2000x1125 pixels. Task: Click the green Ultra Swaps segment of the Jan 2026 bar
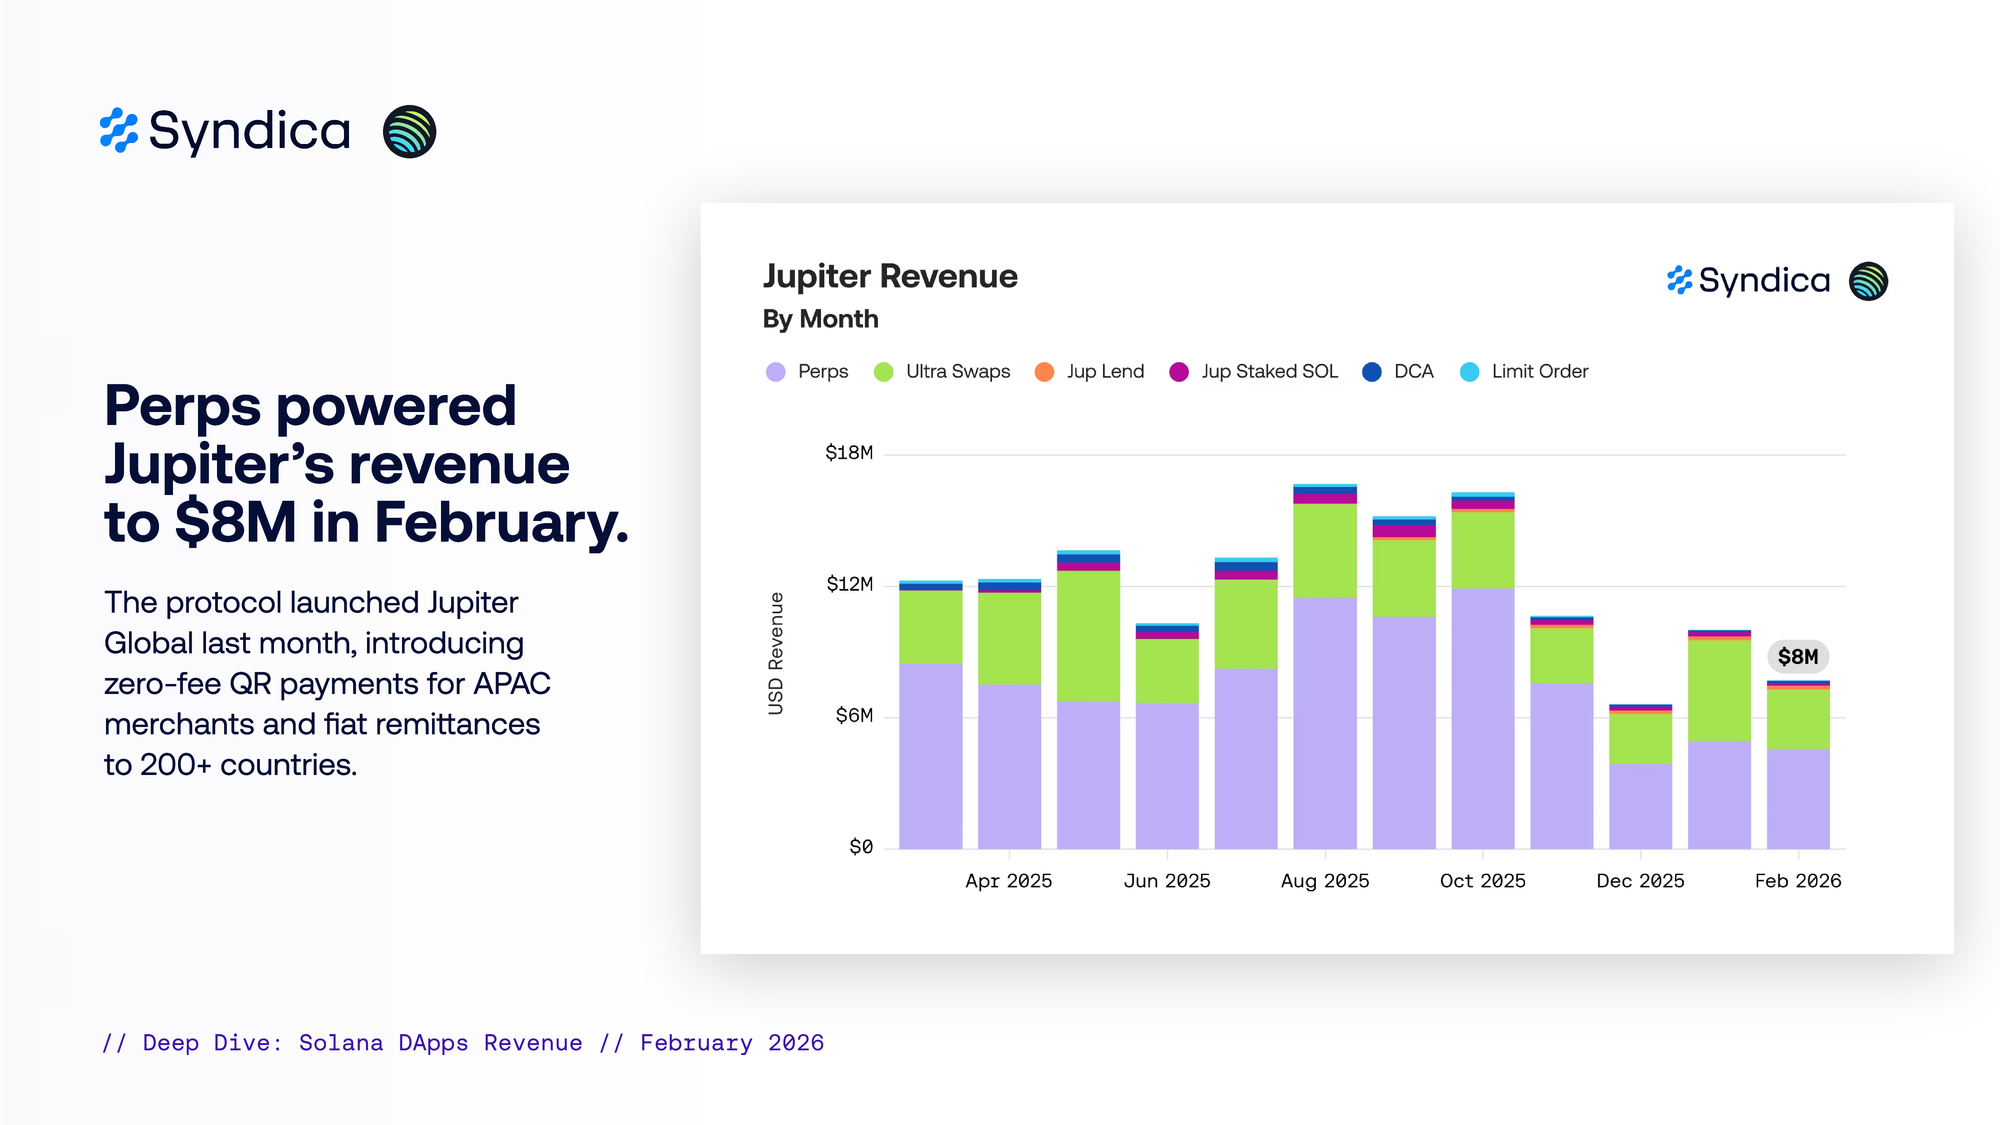click(1719, 690)
